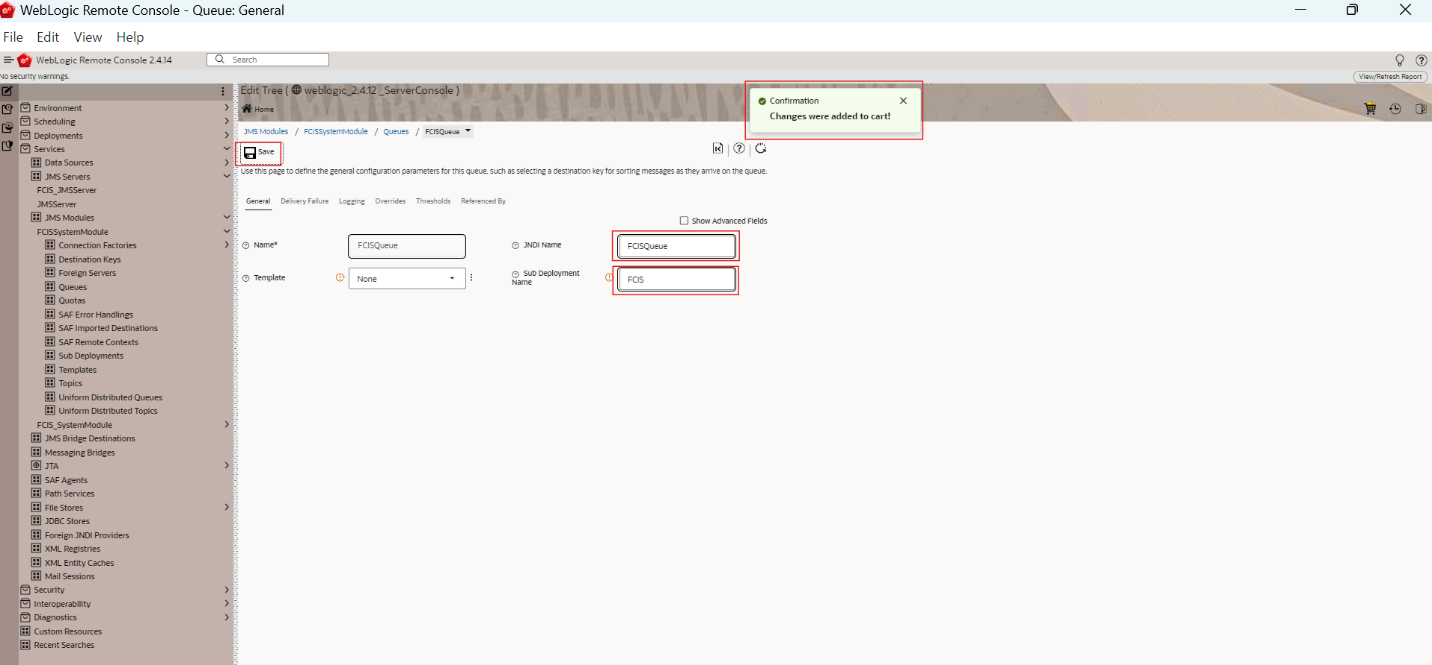The image size is (1432, 665).
Task: Switch to the Thresholds tab
Action: click(433, 201)
